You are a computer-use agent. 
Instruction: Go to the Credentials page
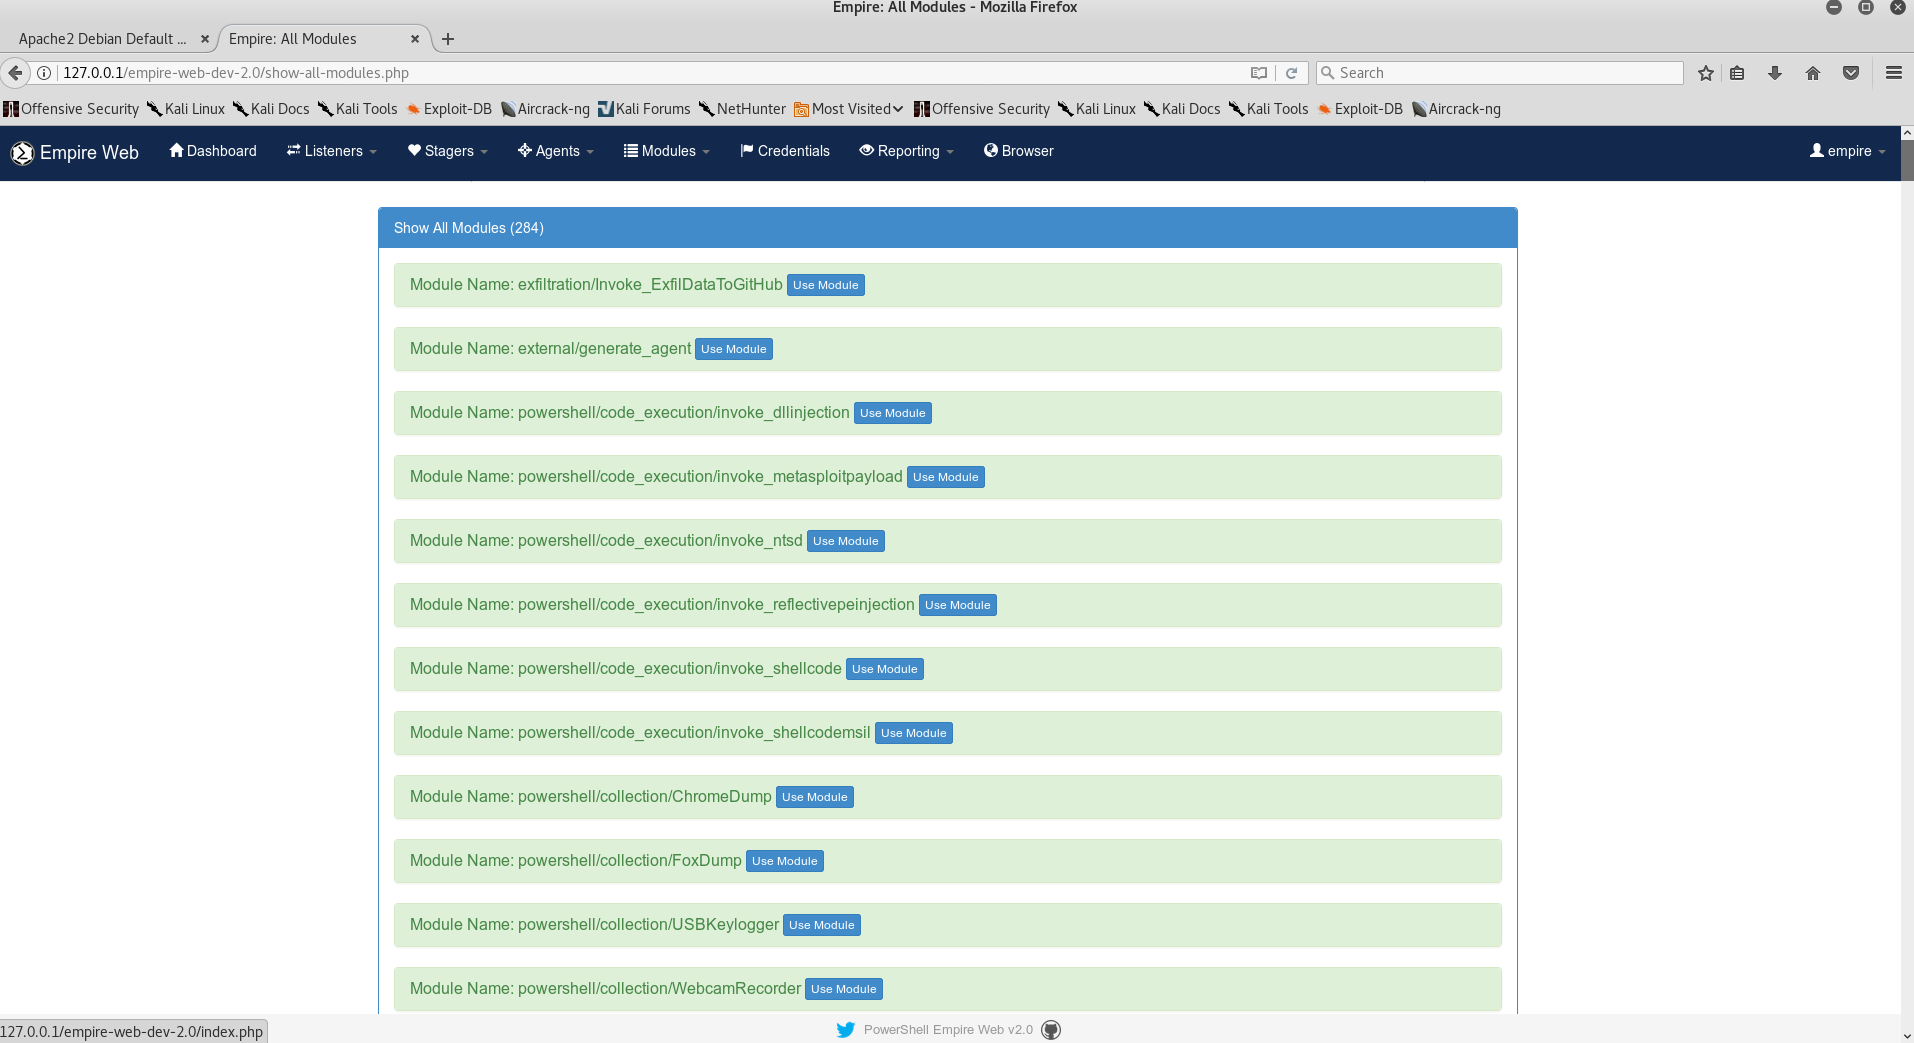785,151
